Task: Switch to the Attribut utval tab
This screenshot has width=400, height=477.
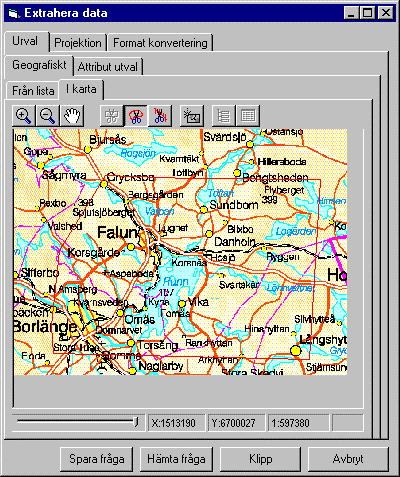Action: click(x=108, y=67)
